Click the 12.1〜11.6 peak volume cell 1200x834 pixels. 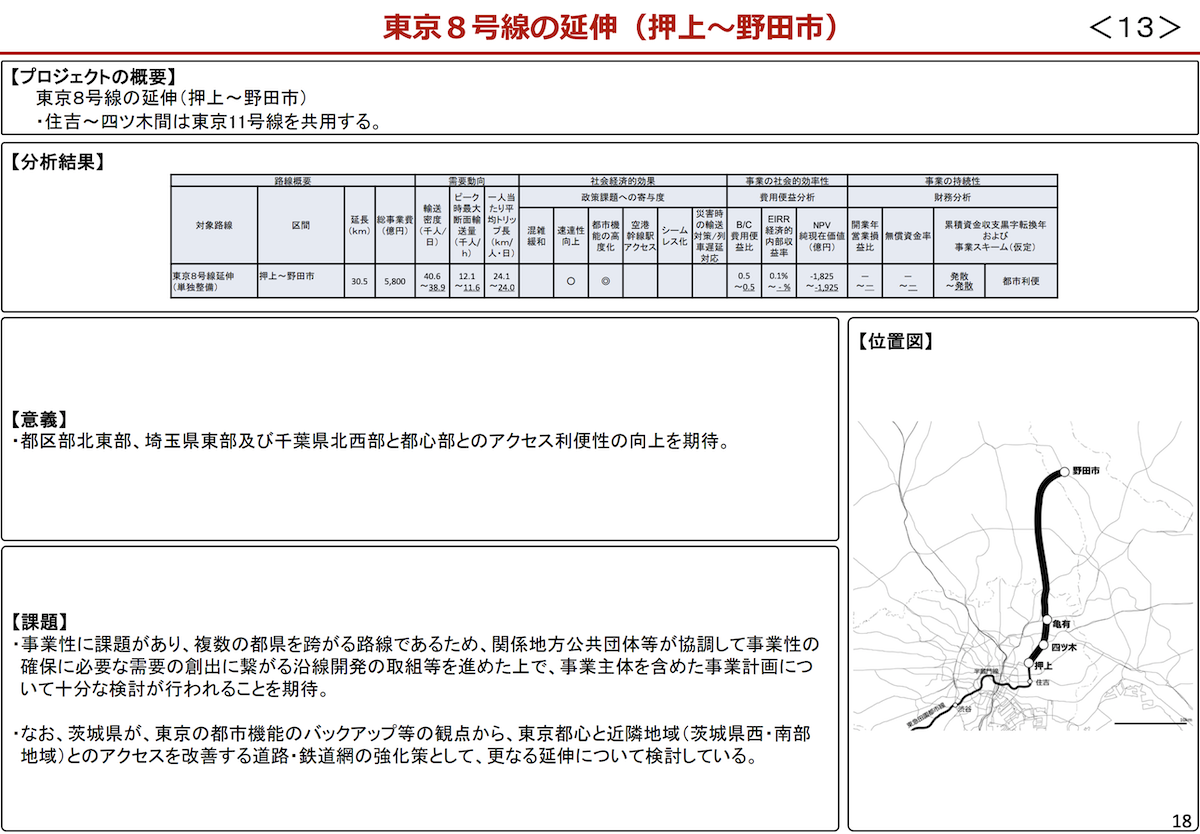coord(467,281)
